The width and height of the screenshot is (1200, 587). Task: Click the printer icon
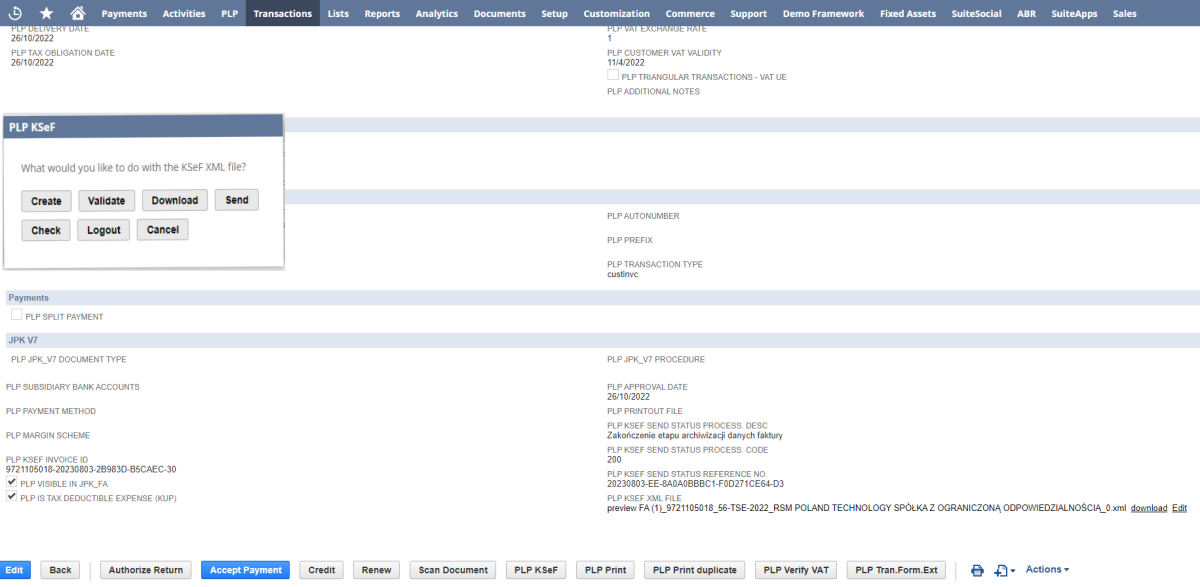[x=977, y=570]
